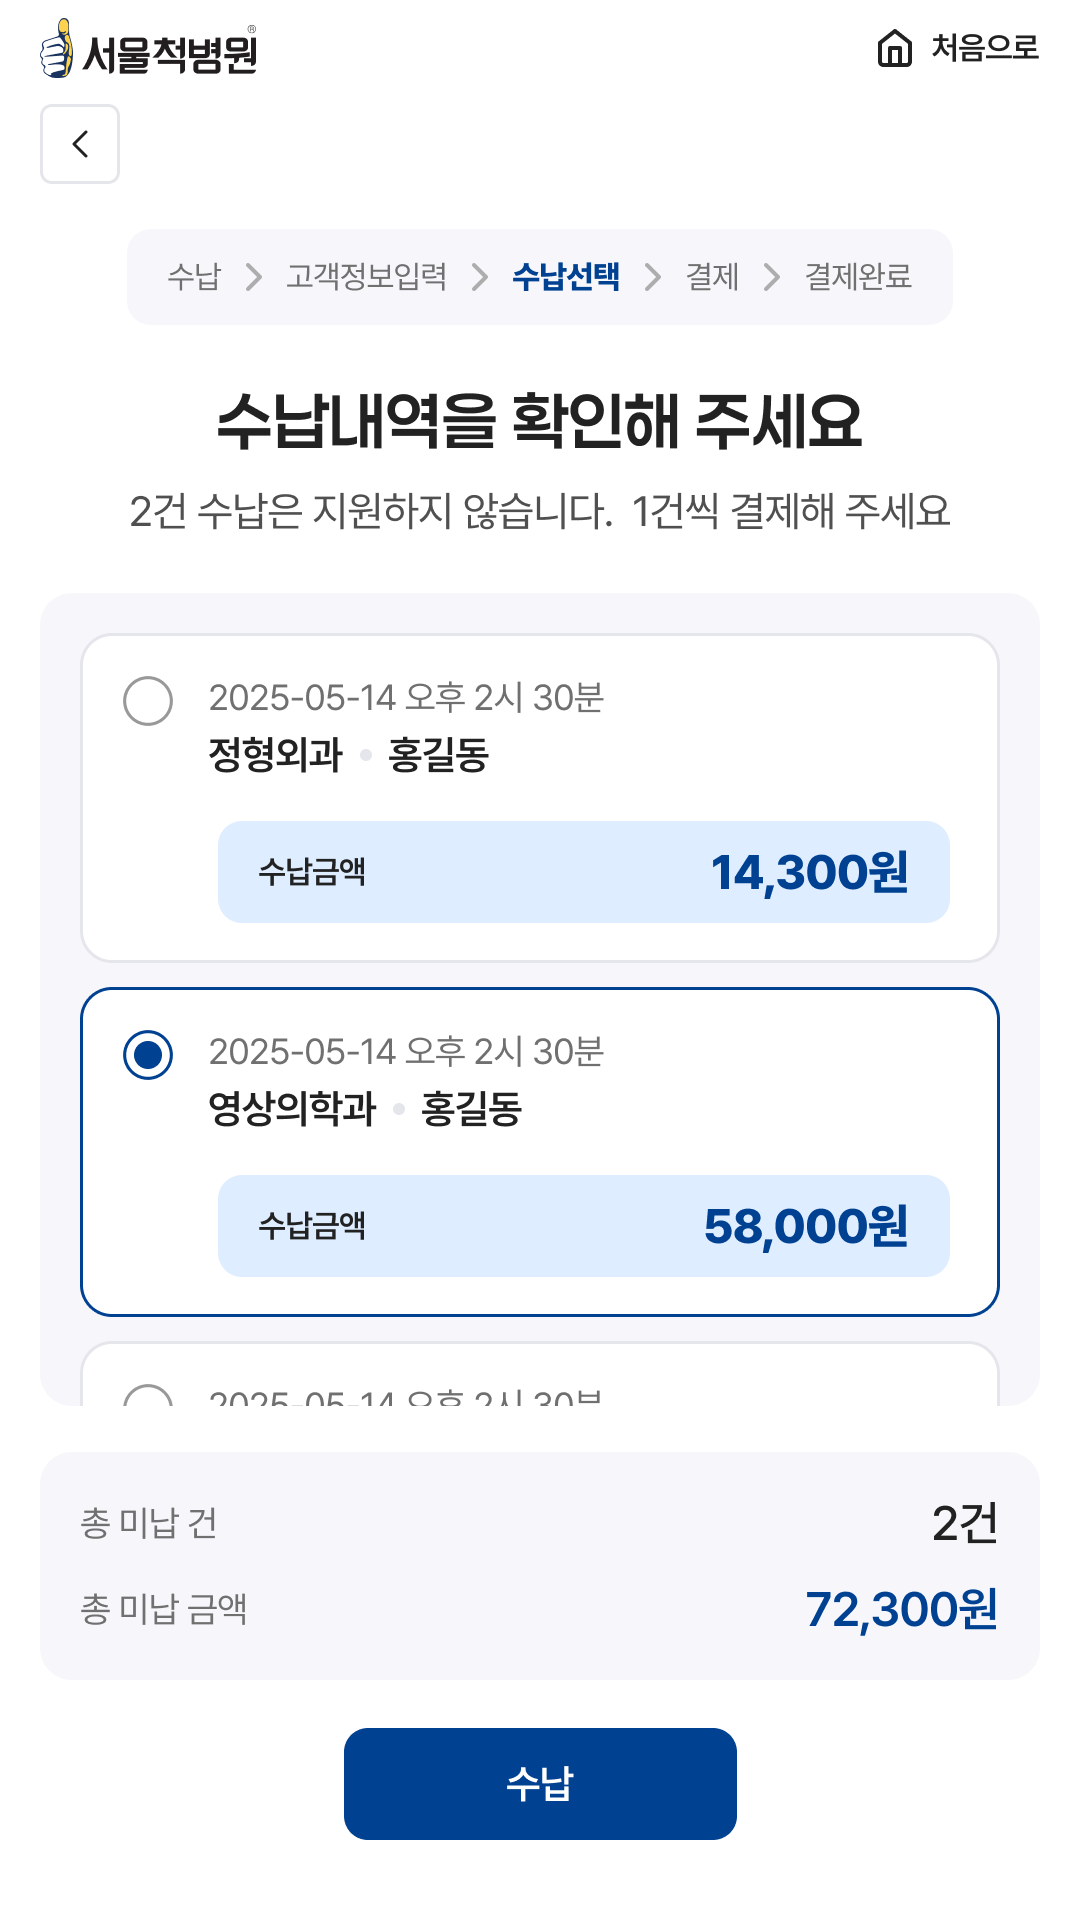Select the 정형외과 payment radio button
Image resolution: width=1080 pixels, height=1920 pixels.
click(148, 700)
